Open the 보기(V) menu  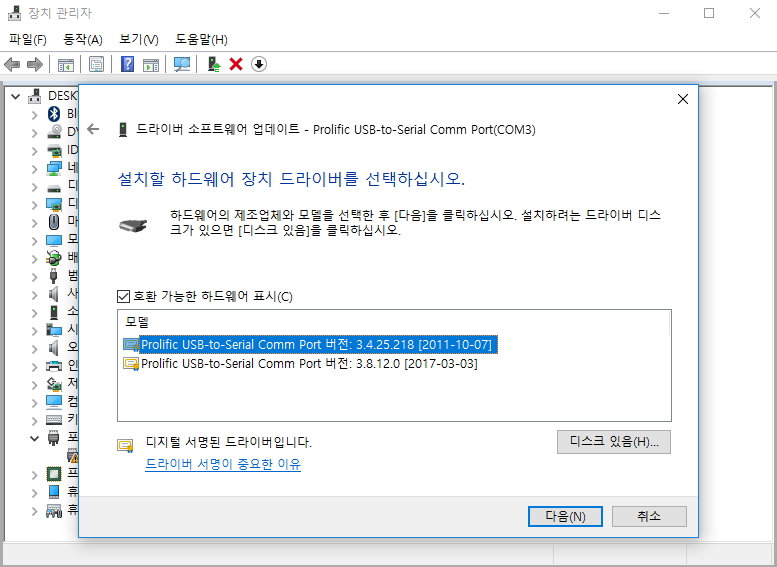(139, 39)
